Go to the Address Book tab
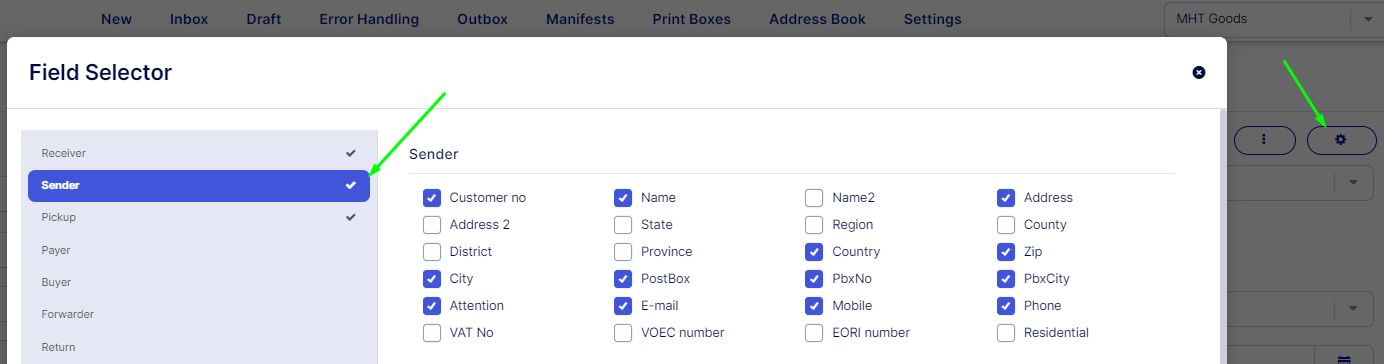This screenshot has width=1384, height=364. tap(817, 19)
